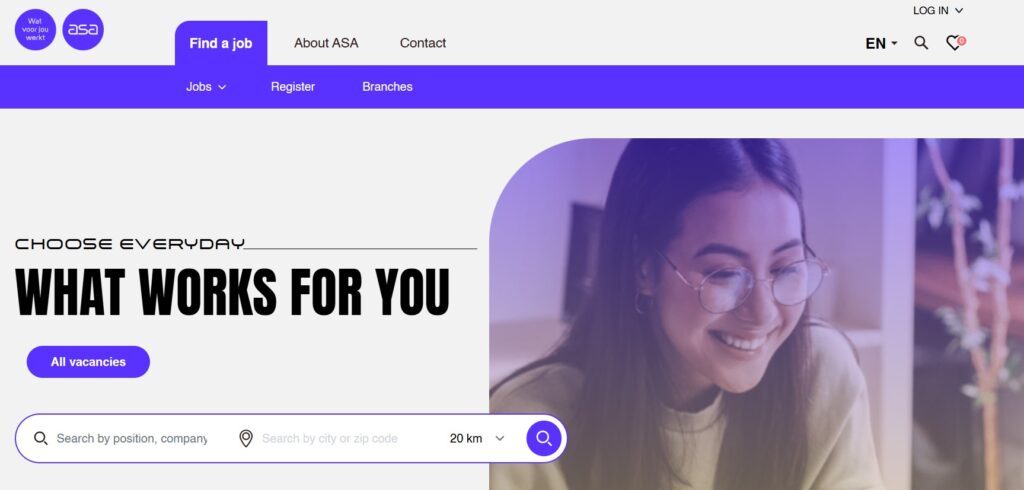
Task: Click the 'Wat voor jou werkt' circle logo
Action: pos(35,29)
